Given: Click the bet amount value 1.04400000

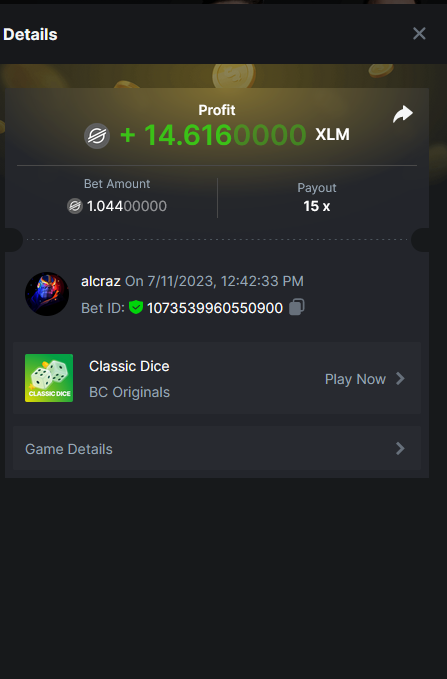Looking at the screenshot, I should pyautogui.click(x=126, y=206).
